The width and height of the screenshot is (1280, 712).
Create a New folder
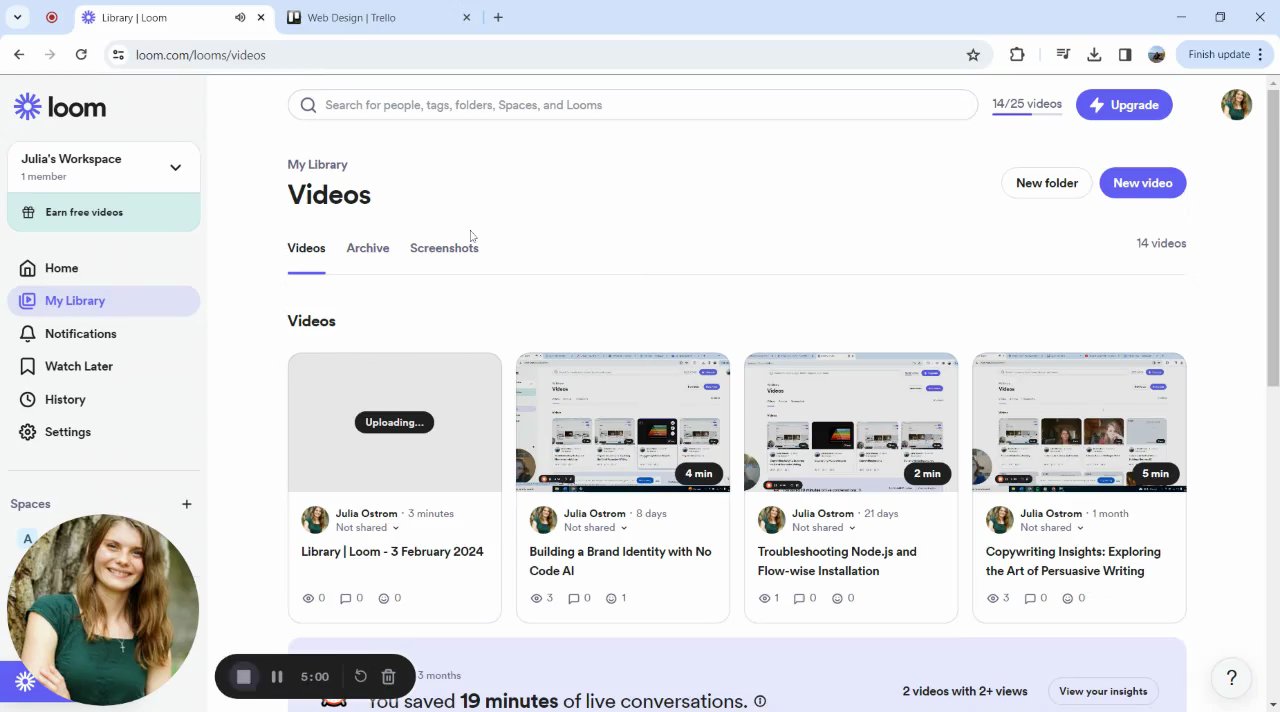[x=1047, y=183]
